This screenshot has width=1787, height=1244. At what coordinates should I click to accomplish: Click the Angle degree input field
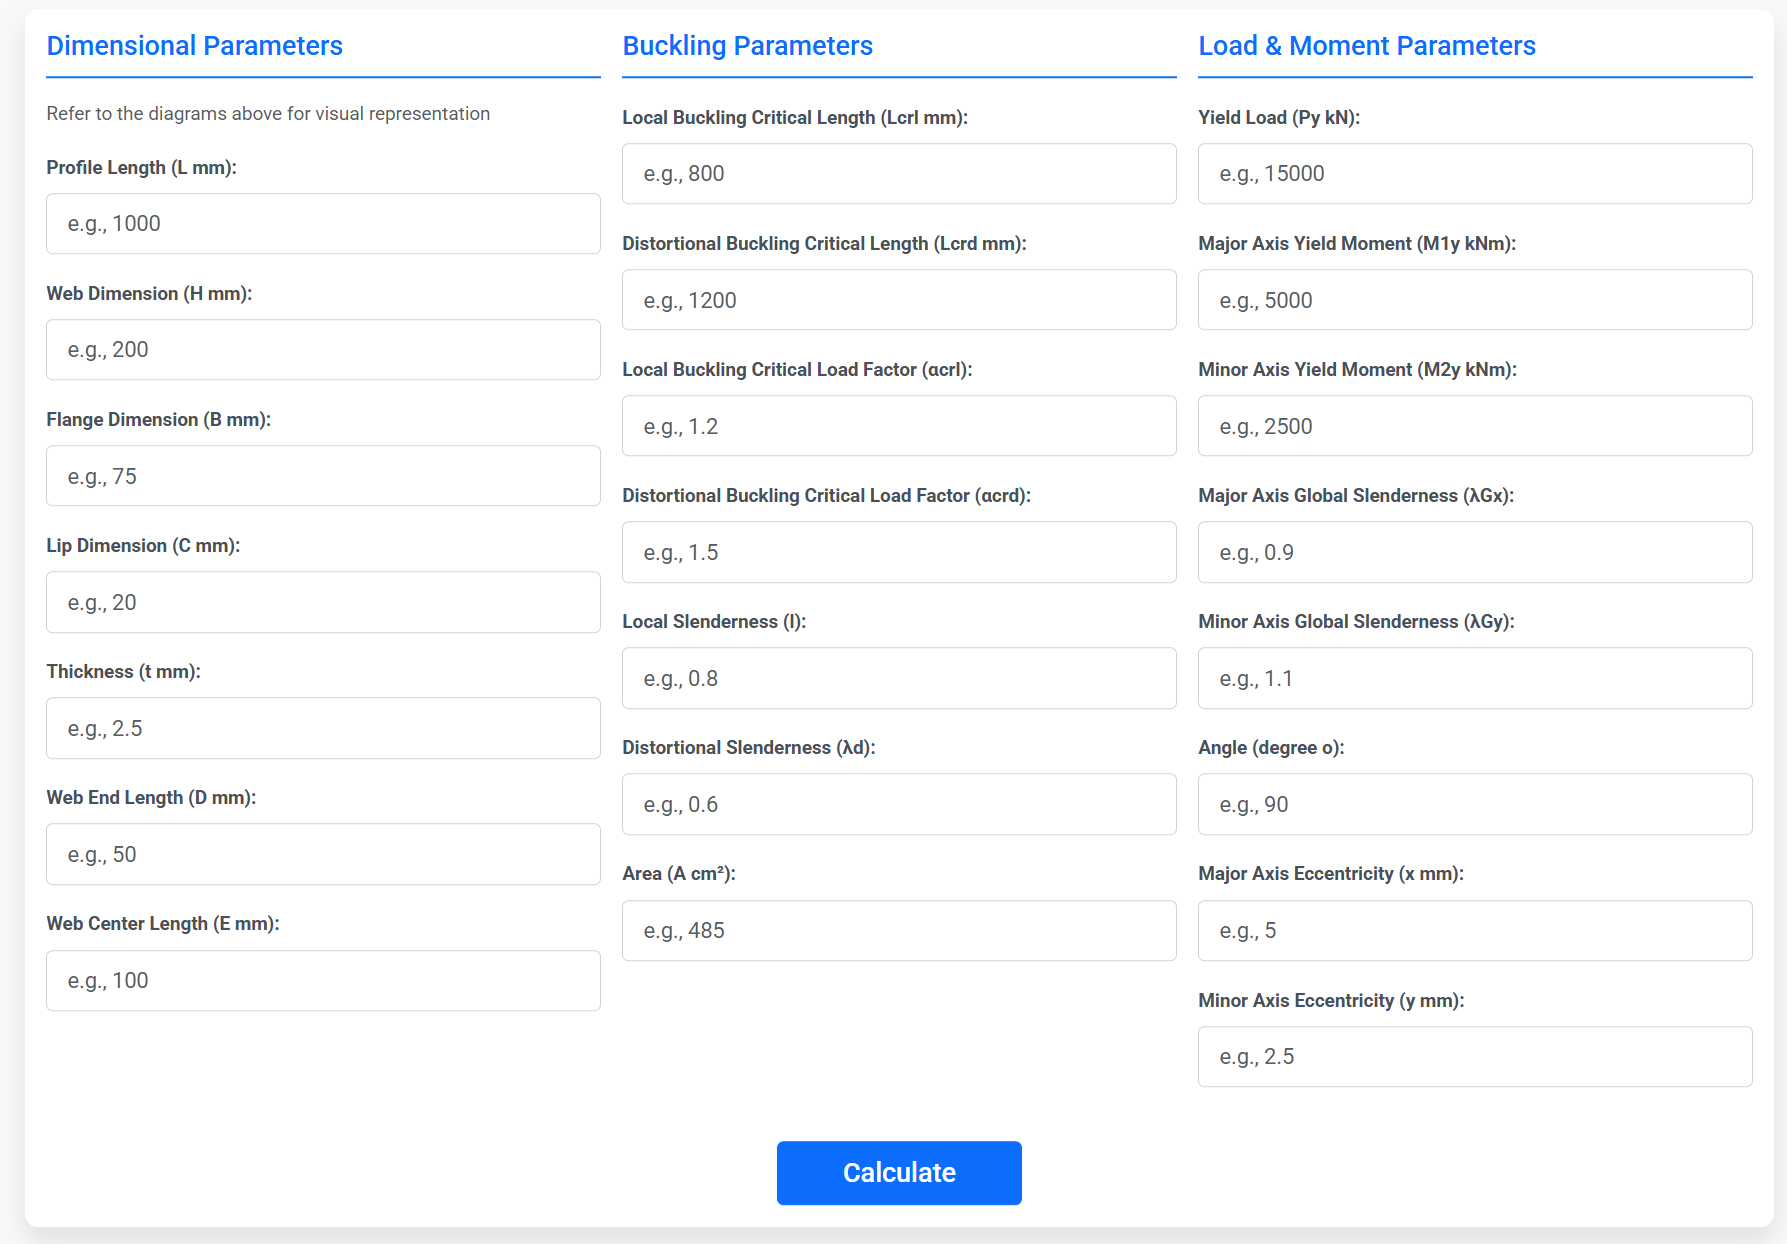click(1474, 804)
